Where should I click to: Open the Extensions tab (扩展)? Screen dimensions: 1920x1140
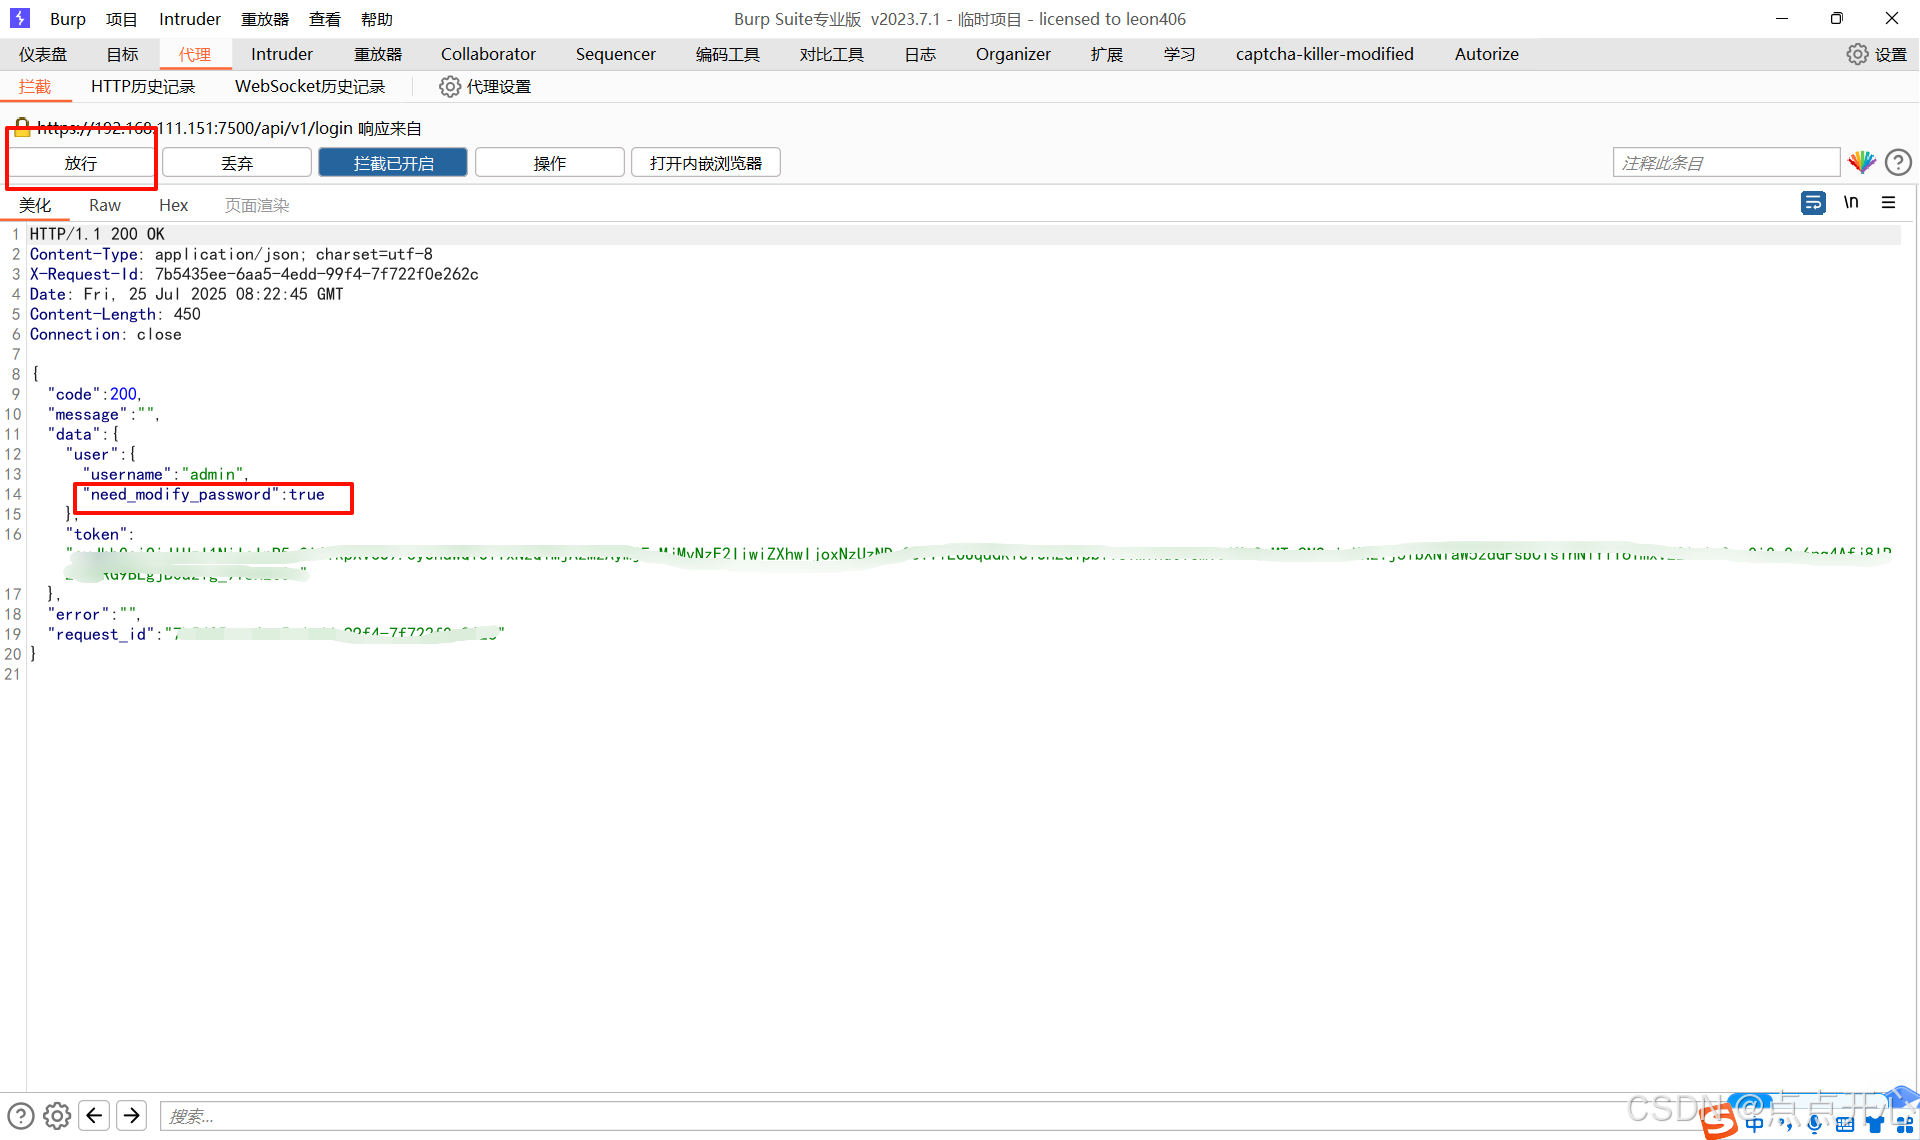pyautogui.click(x=1107, y=54)
